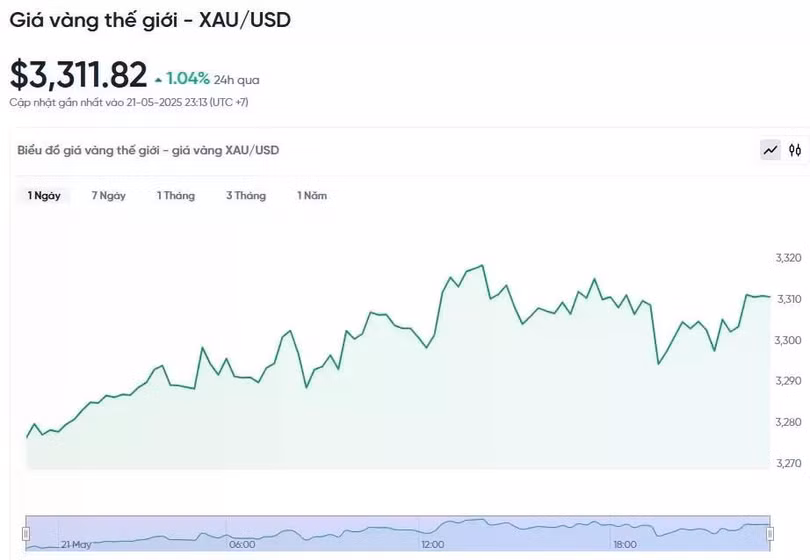Select the 1 Ngày time range
This screenshot has width=810, height=560.
click(44, 196)
